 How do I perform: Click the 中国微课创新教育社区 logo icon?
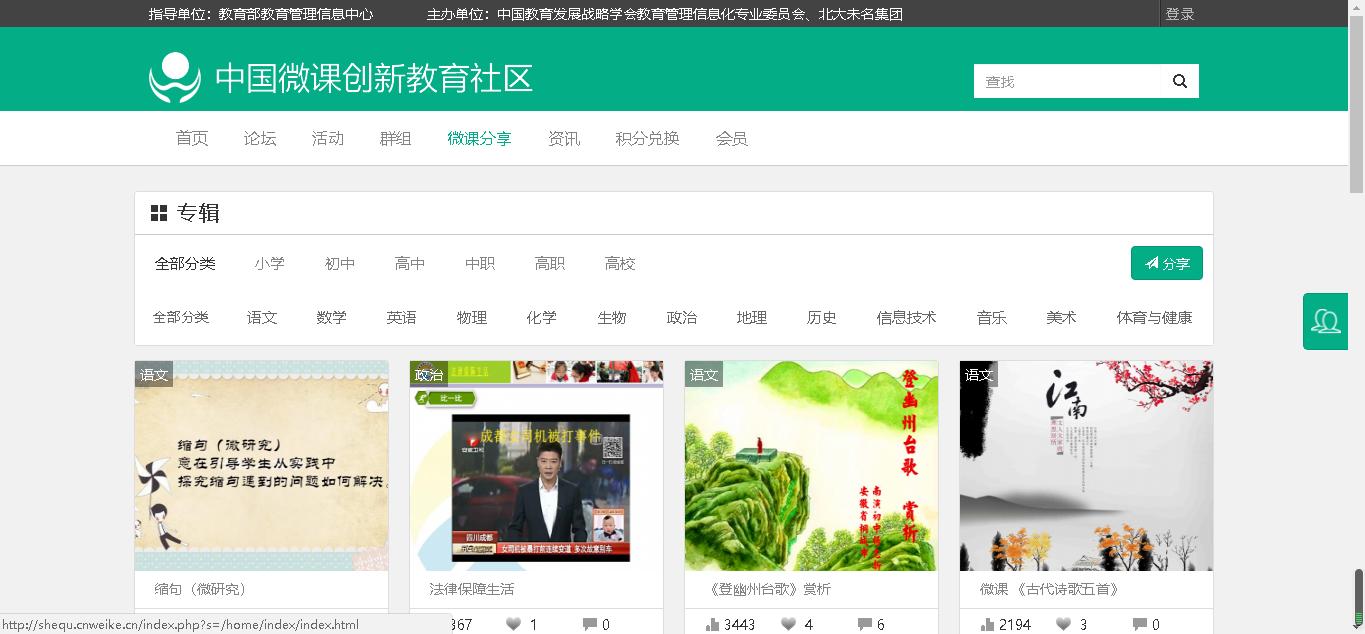(x=172, y=80)
